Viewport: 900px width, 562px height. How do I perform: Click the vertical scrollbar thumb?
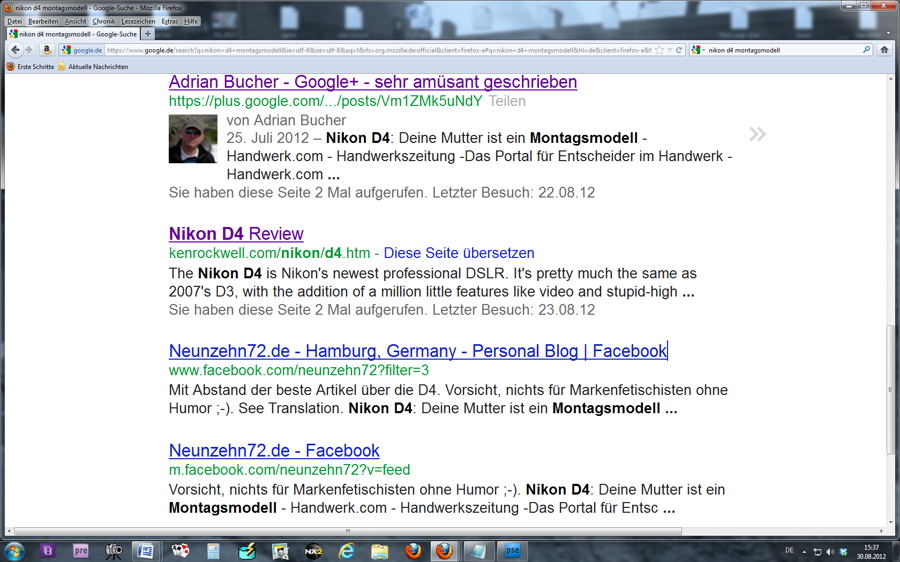click(890, 389)
